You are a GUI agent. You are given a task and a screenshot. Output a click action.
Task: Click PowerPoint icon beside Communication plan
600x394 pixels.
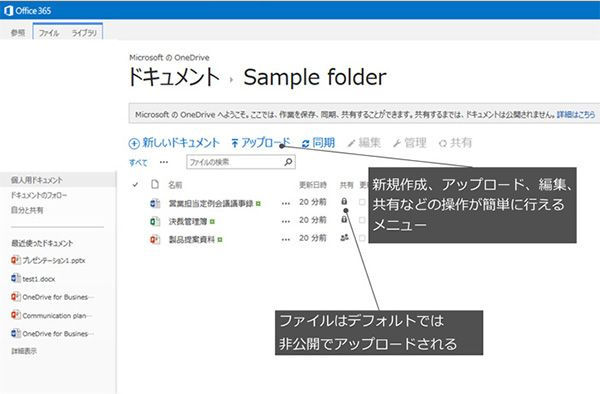[16, 315]
